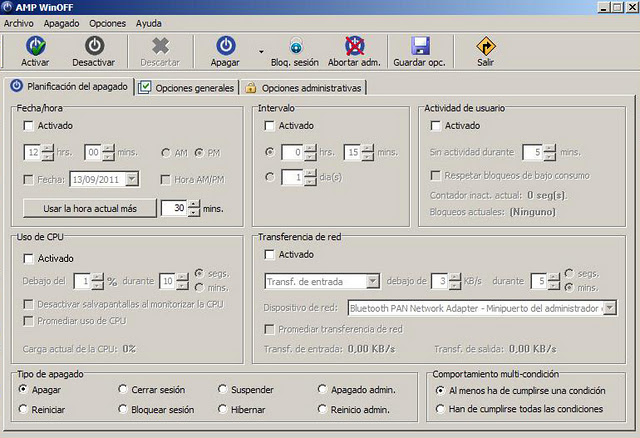Screen dimensions: 640x438
Task: Click the Abortar adm. icon
Action: click(354, 45)
